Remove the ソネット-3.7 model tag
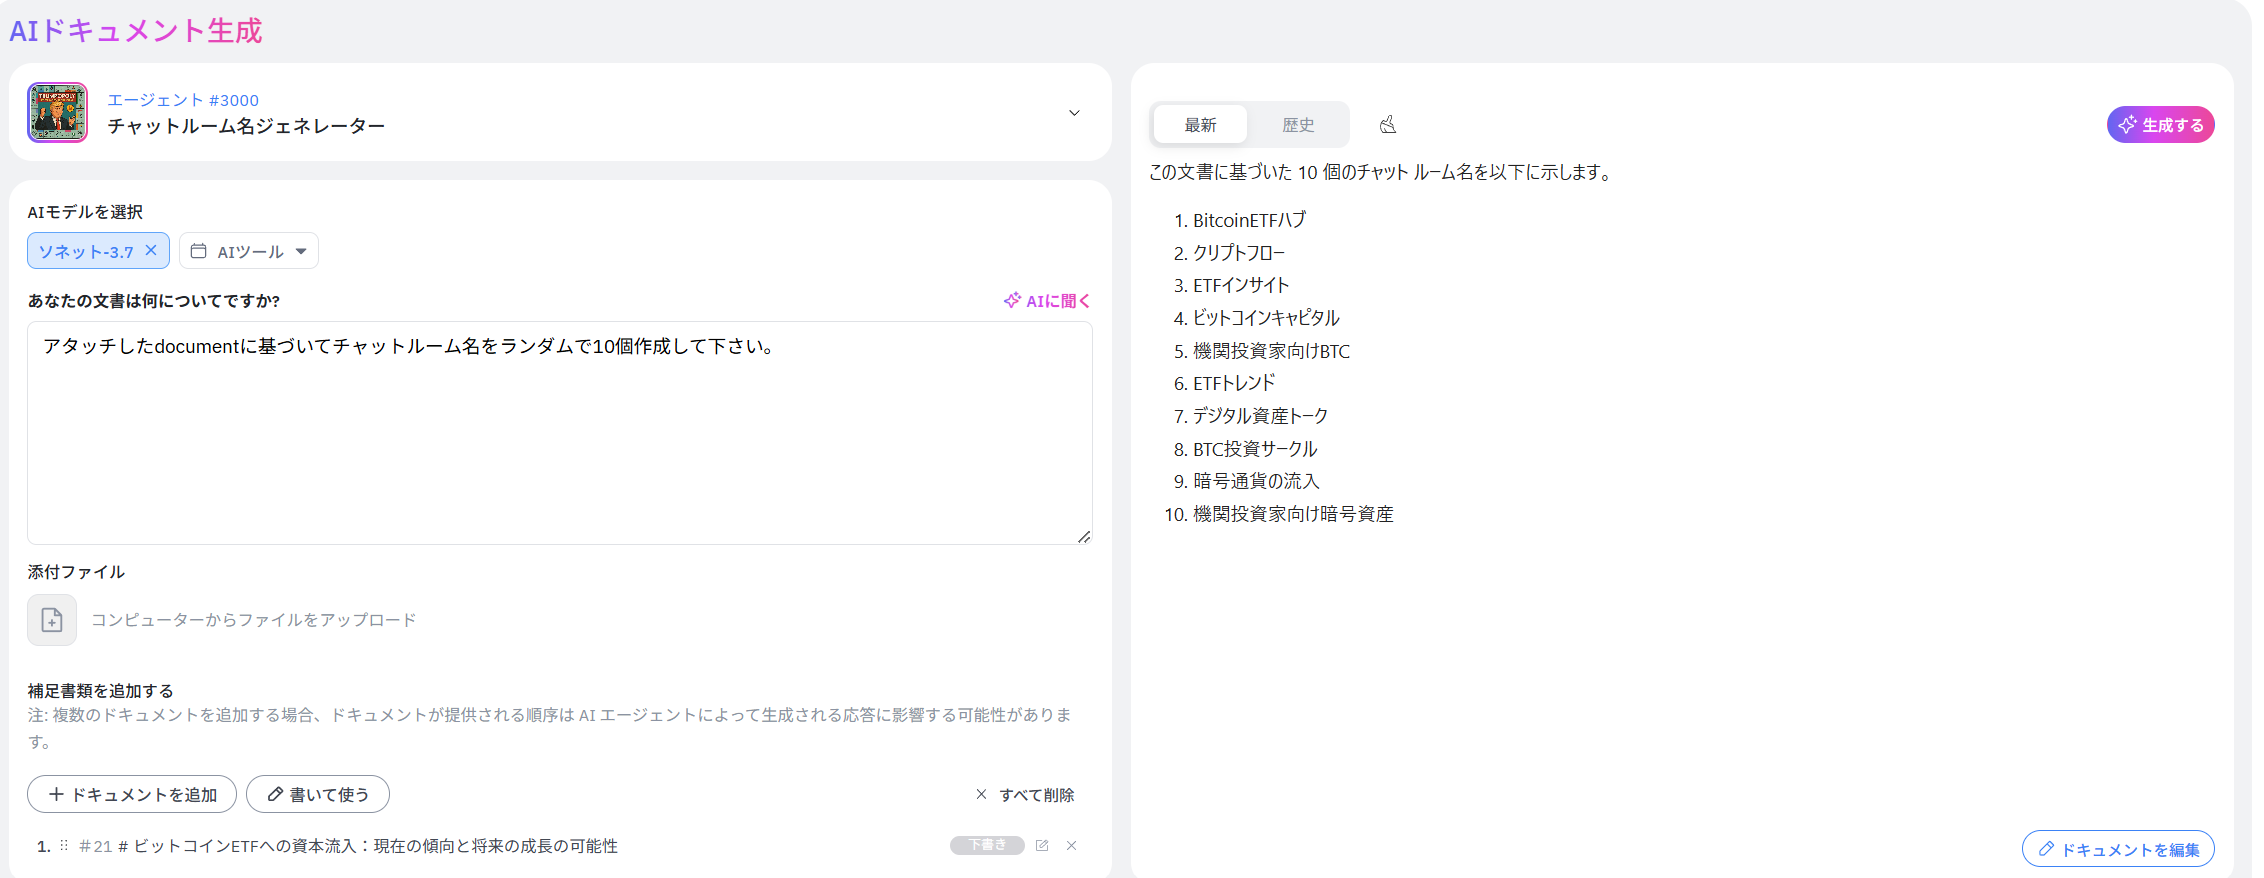This screenshot has height=878, width=2264. (151, 250)
